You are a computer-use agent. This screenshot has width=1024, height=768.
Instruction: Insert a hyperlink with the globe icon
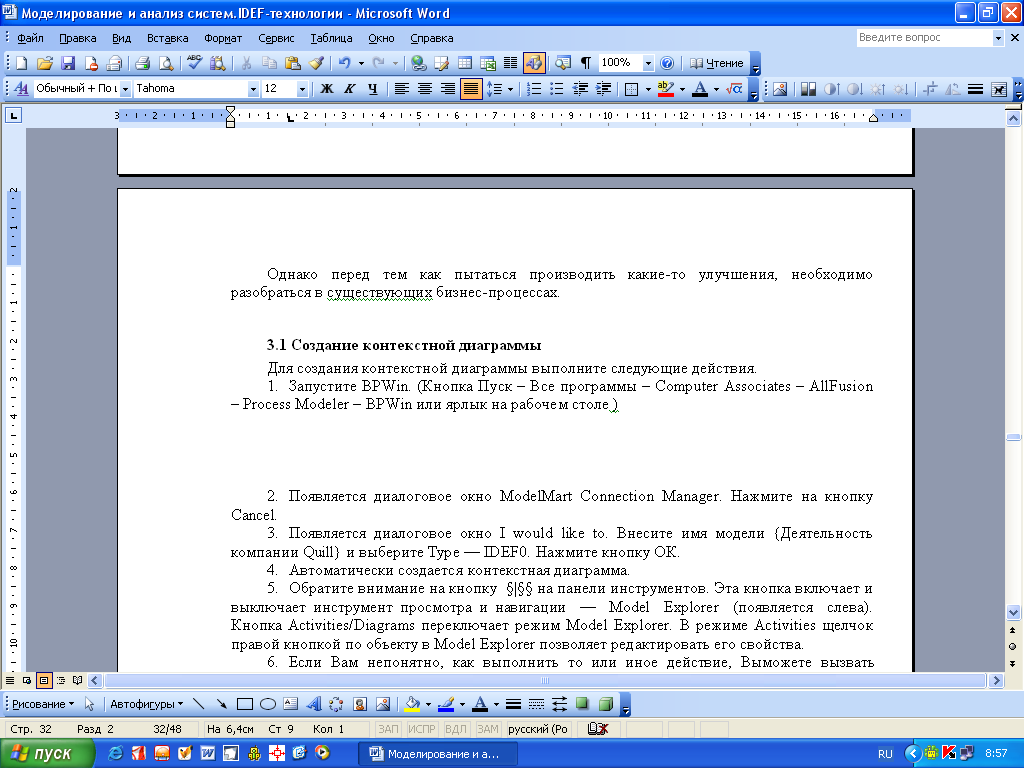(x=419, y=63)
